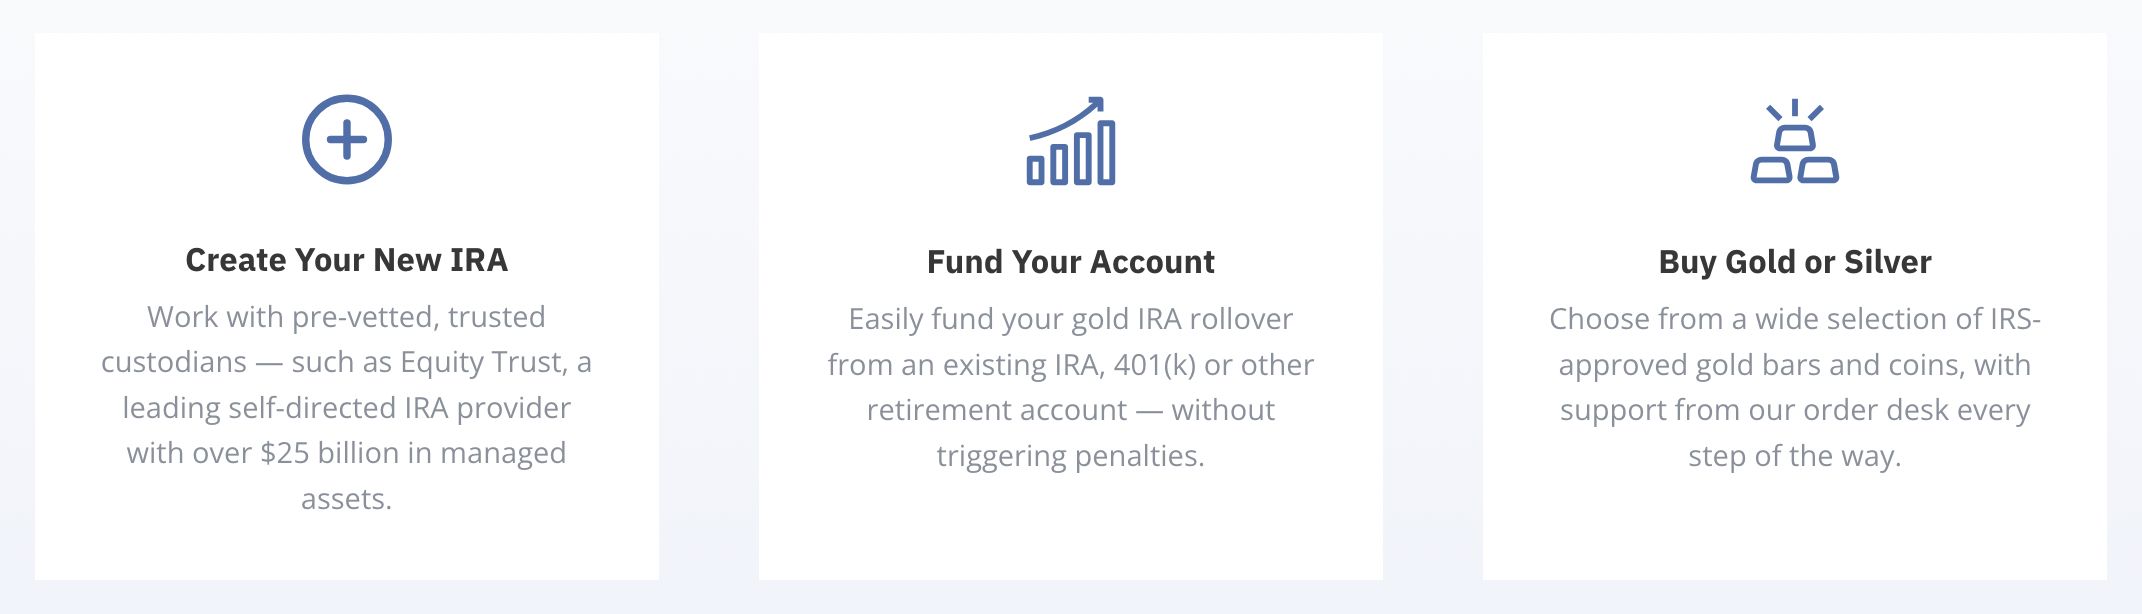This screenshot has height=614, width=2142.
Task: Click the plus-in-circle icon
Action: click(x=347, y=140)
